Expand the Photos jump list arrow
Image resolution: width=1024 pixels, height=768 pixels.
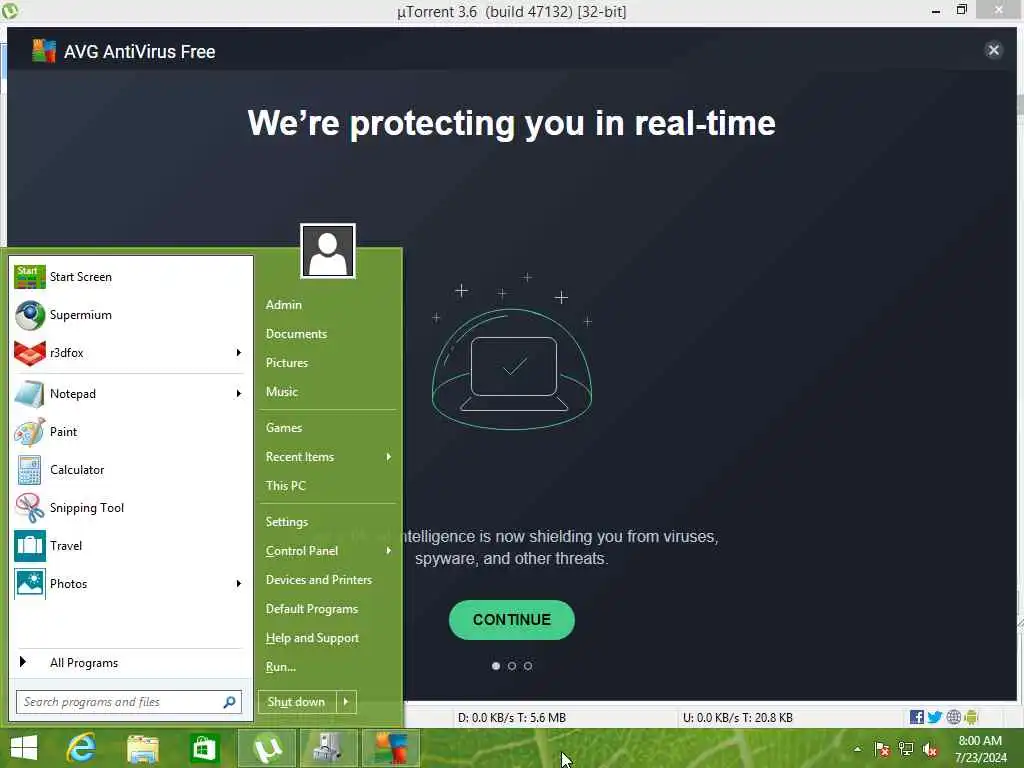[238, 583]
